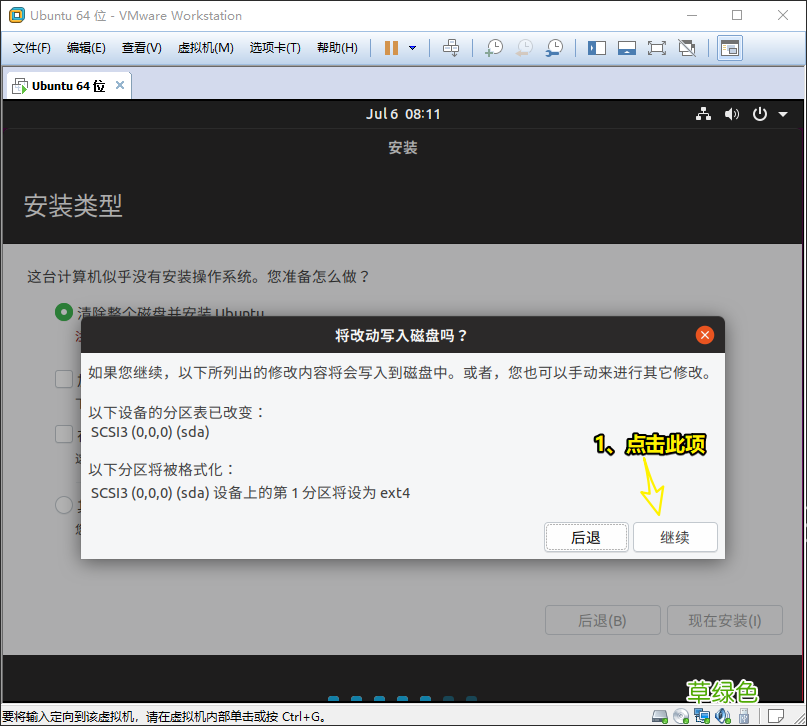Click the 现在安装(I) button
Image resolution: width=807 pixels, height=726 pixels.
pyautogui.click(x=725, y=620)
